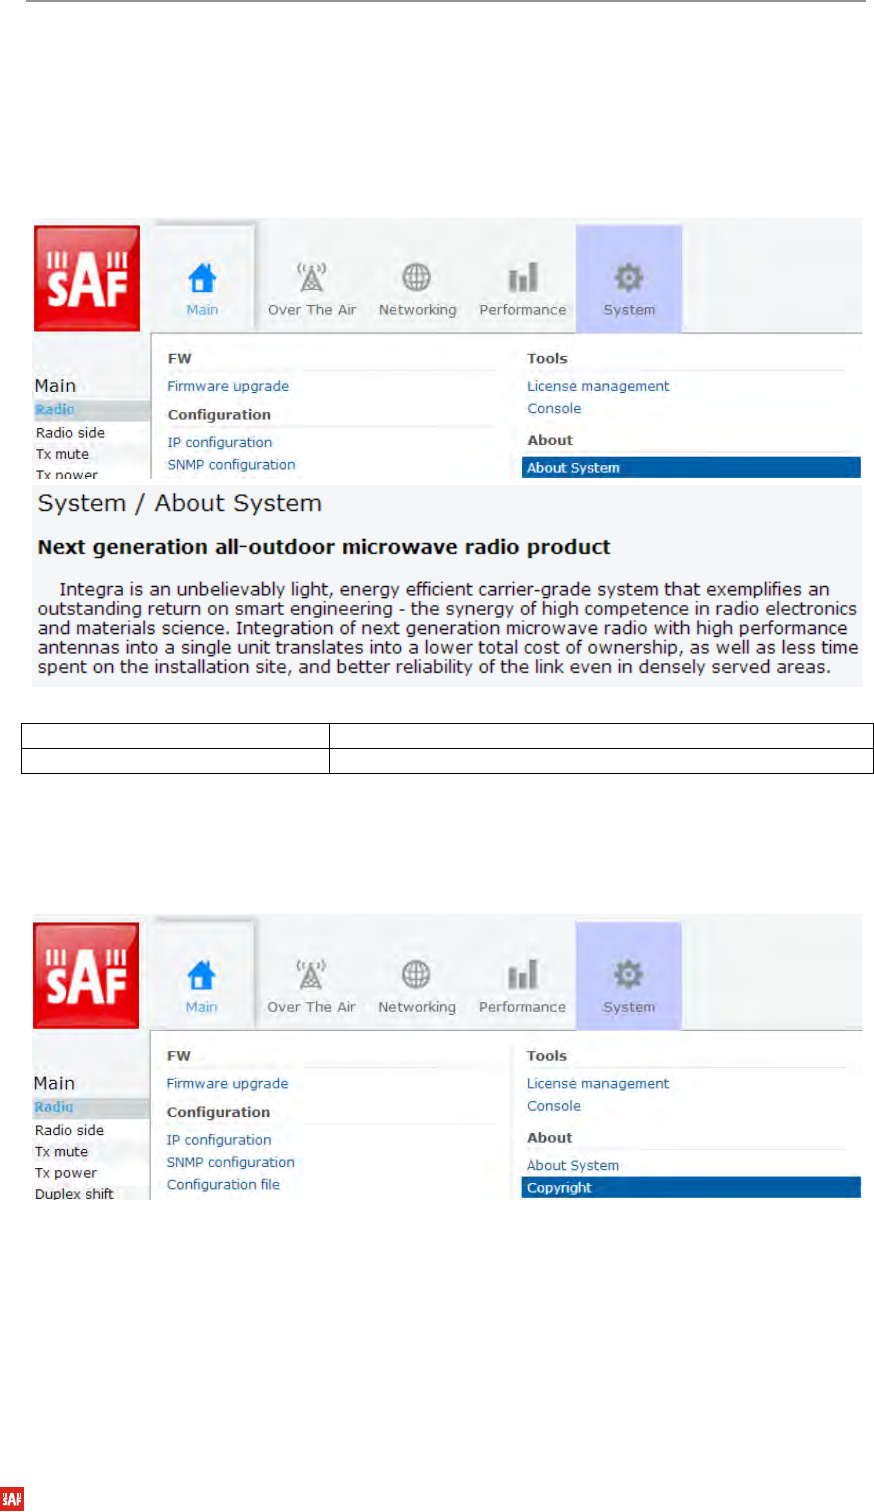The width and height of the screenshot is (874, 1512).
Task: Click the Main home icon in the lower screenshot
Action: pyautogui.click(x=202, y=974)
